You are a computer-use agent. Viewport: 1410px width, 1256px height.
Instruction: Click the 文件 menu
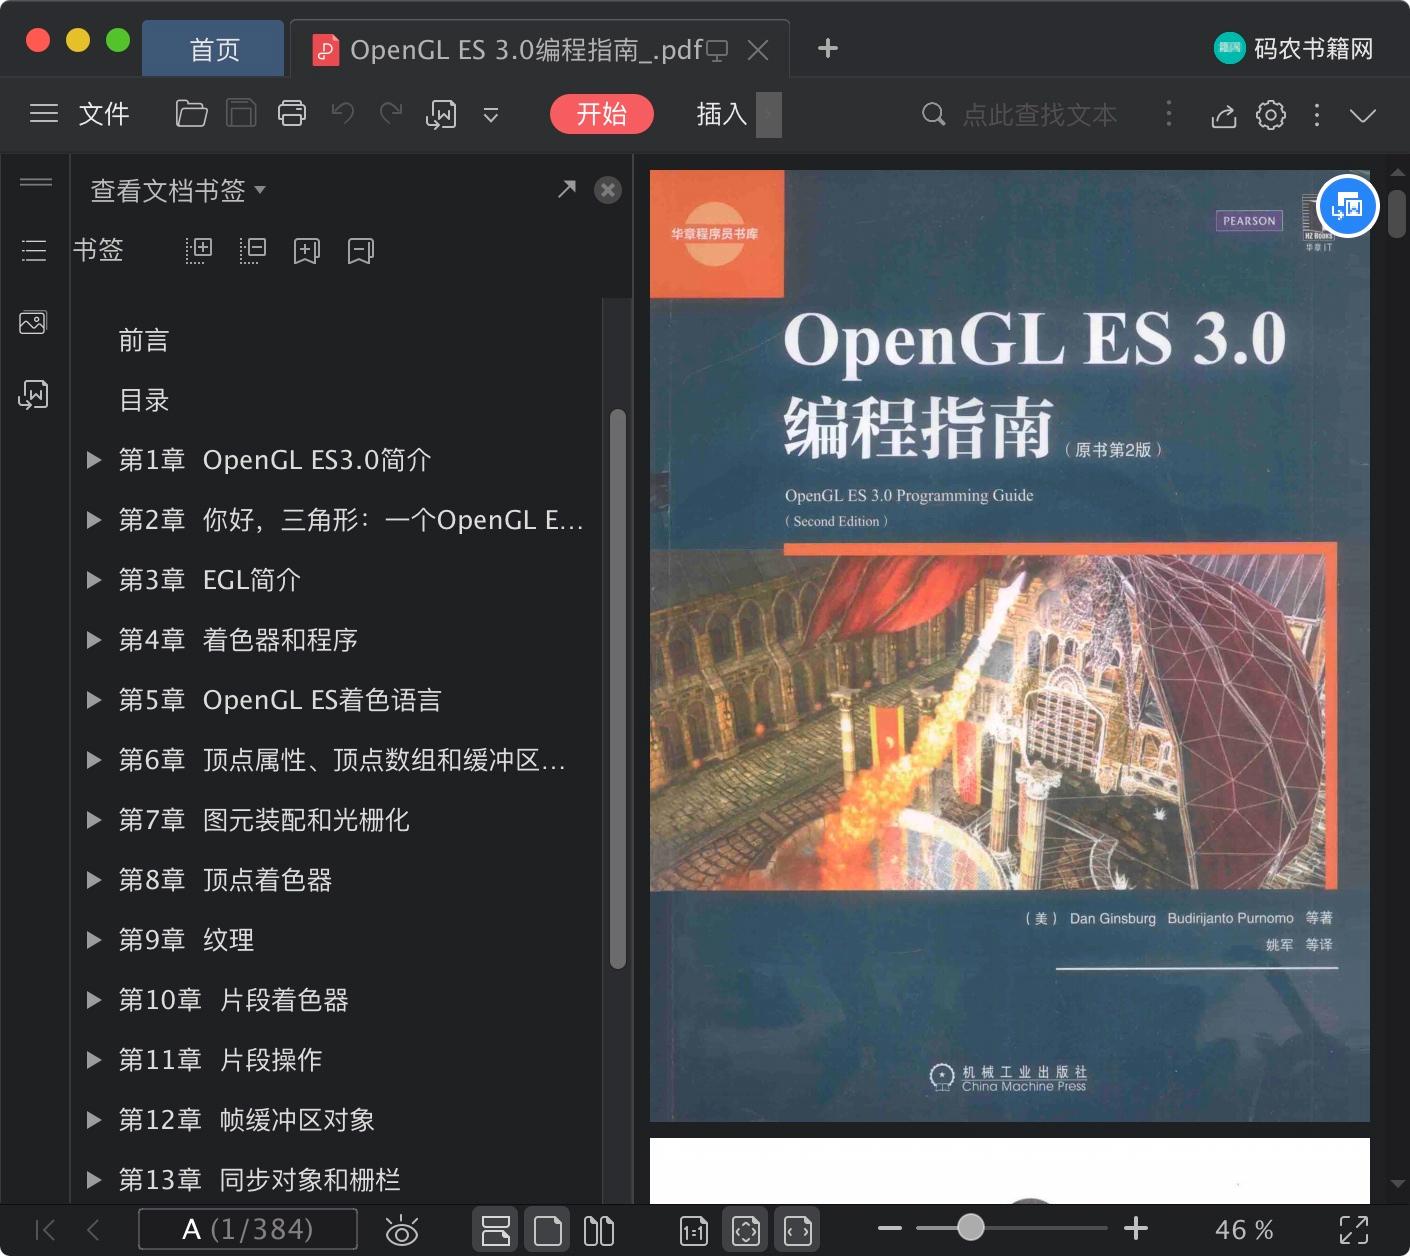[x=104, y=114]
